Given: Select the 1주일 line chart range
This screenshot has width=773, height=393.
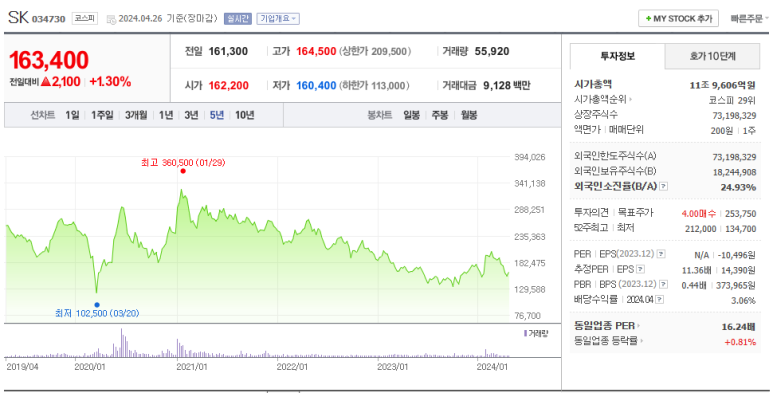Looking at the screenshot, I should [102, 115].
